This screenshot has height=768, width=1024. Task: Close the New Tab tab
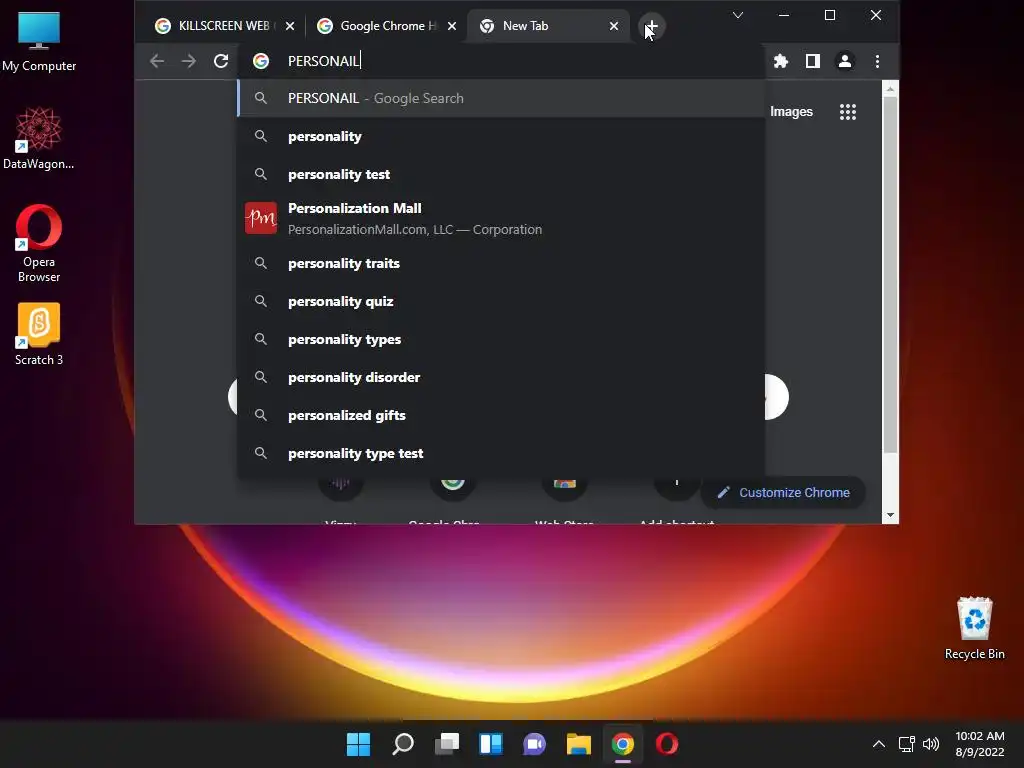coord(614,26)
